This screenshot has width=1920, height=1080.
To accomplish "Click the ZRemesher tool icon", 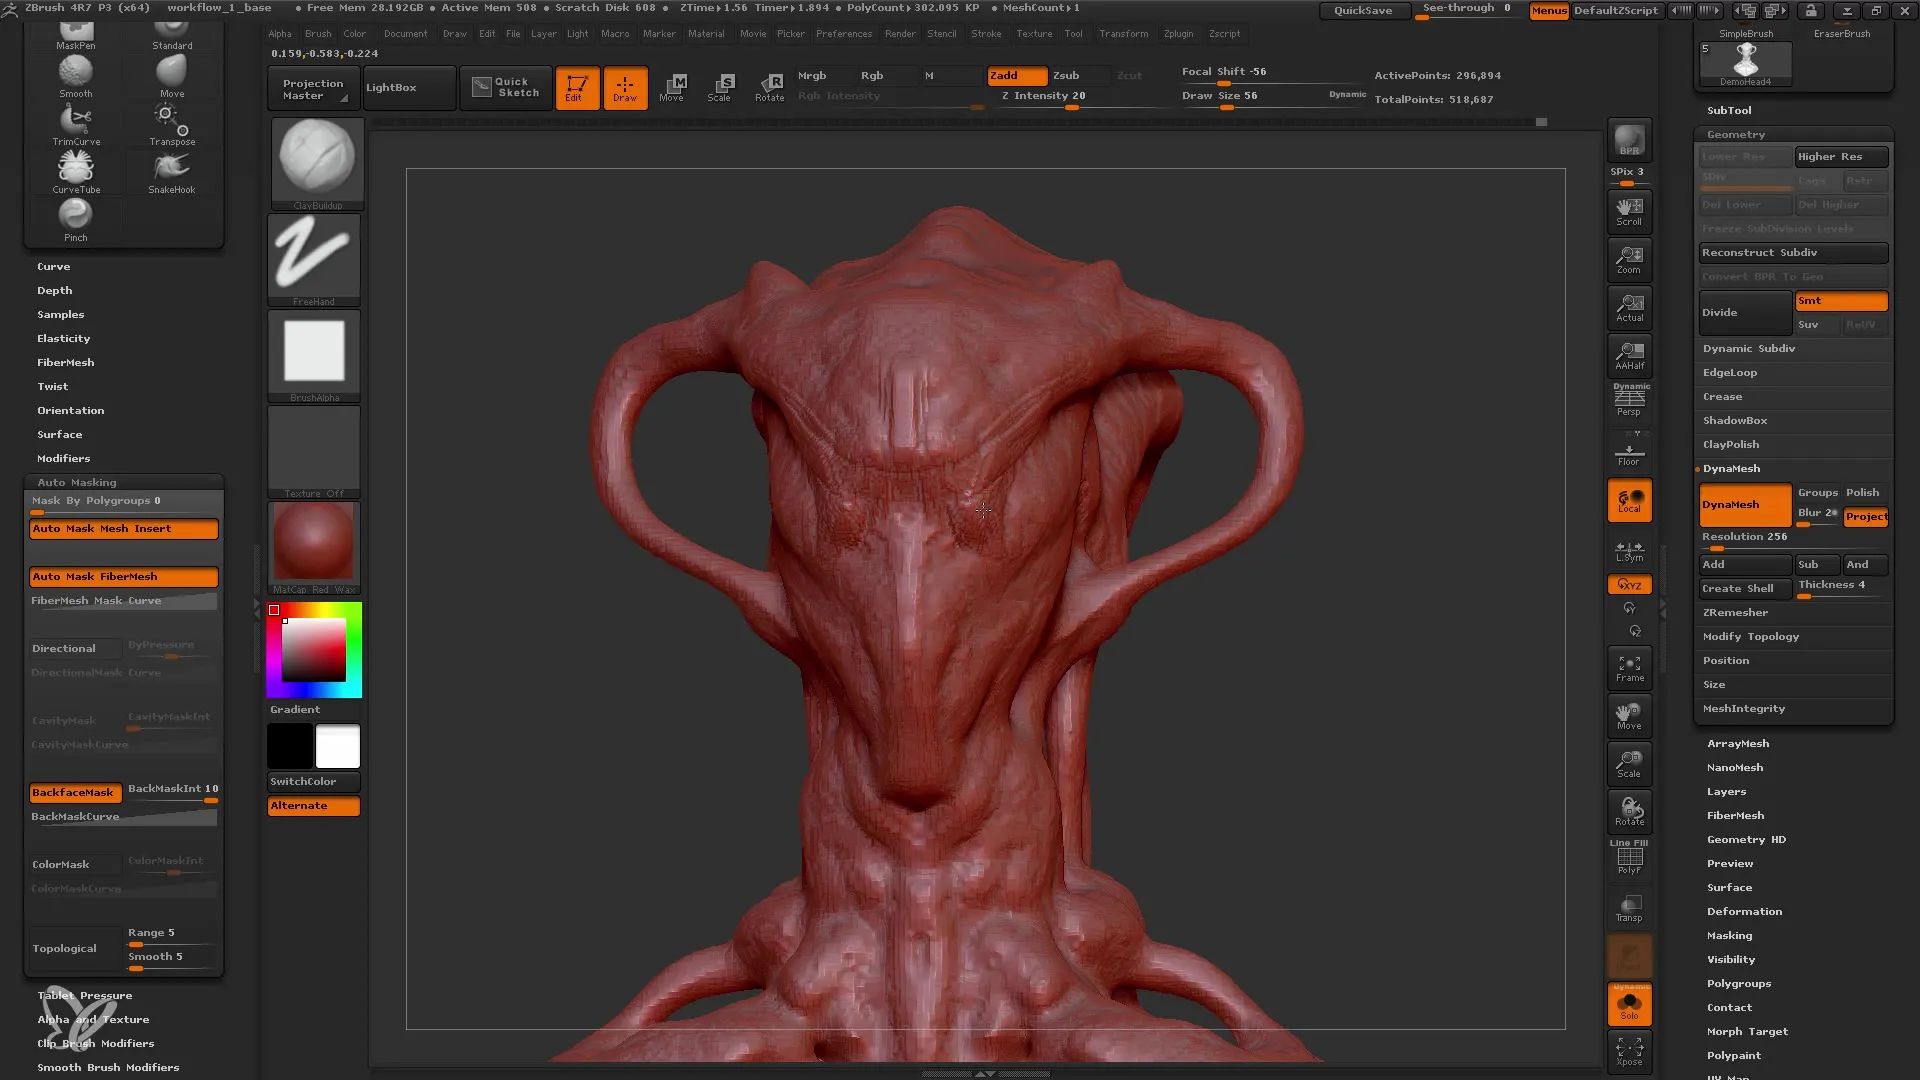I will point(1735,612).
